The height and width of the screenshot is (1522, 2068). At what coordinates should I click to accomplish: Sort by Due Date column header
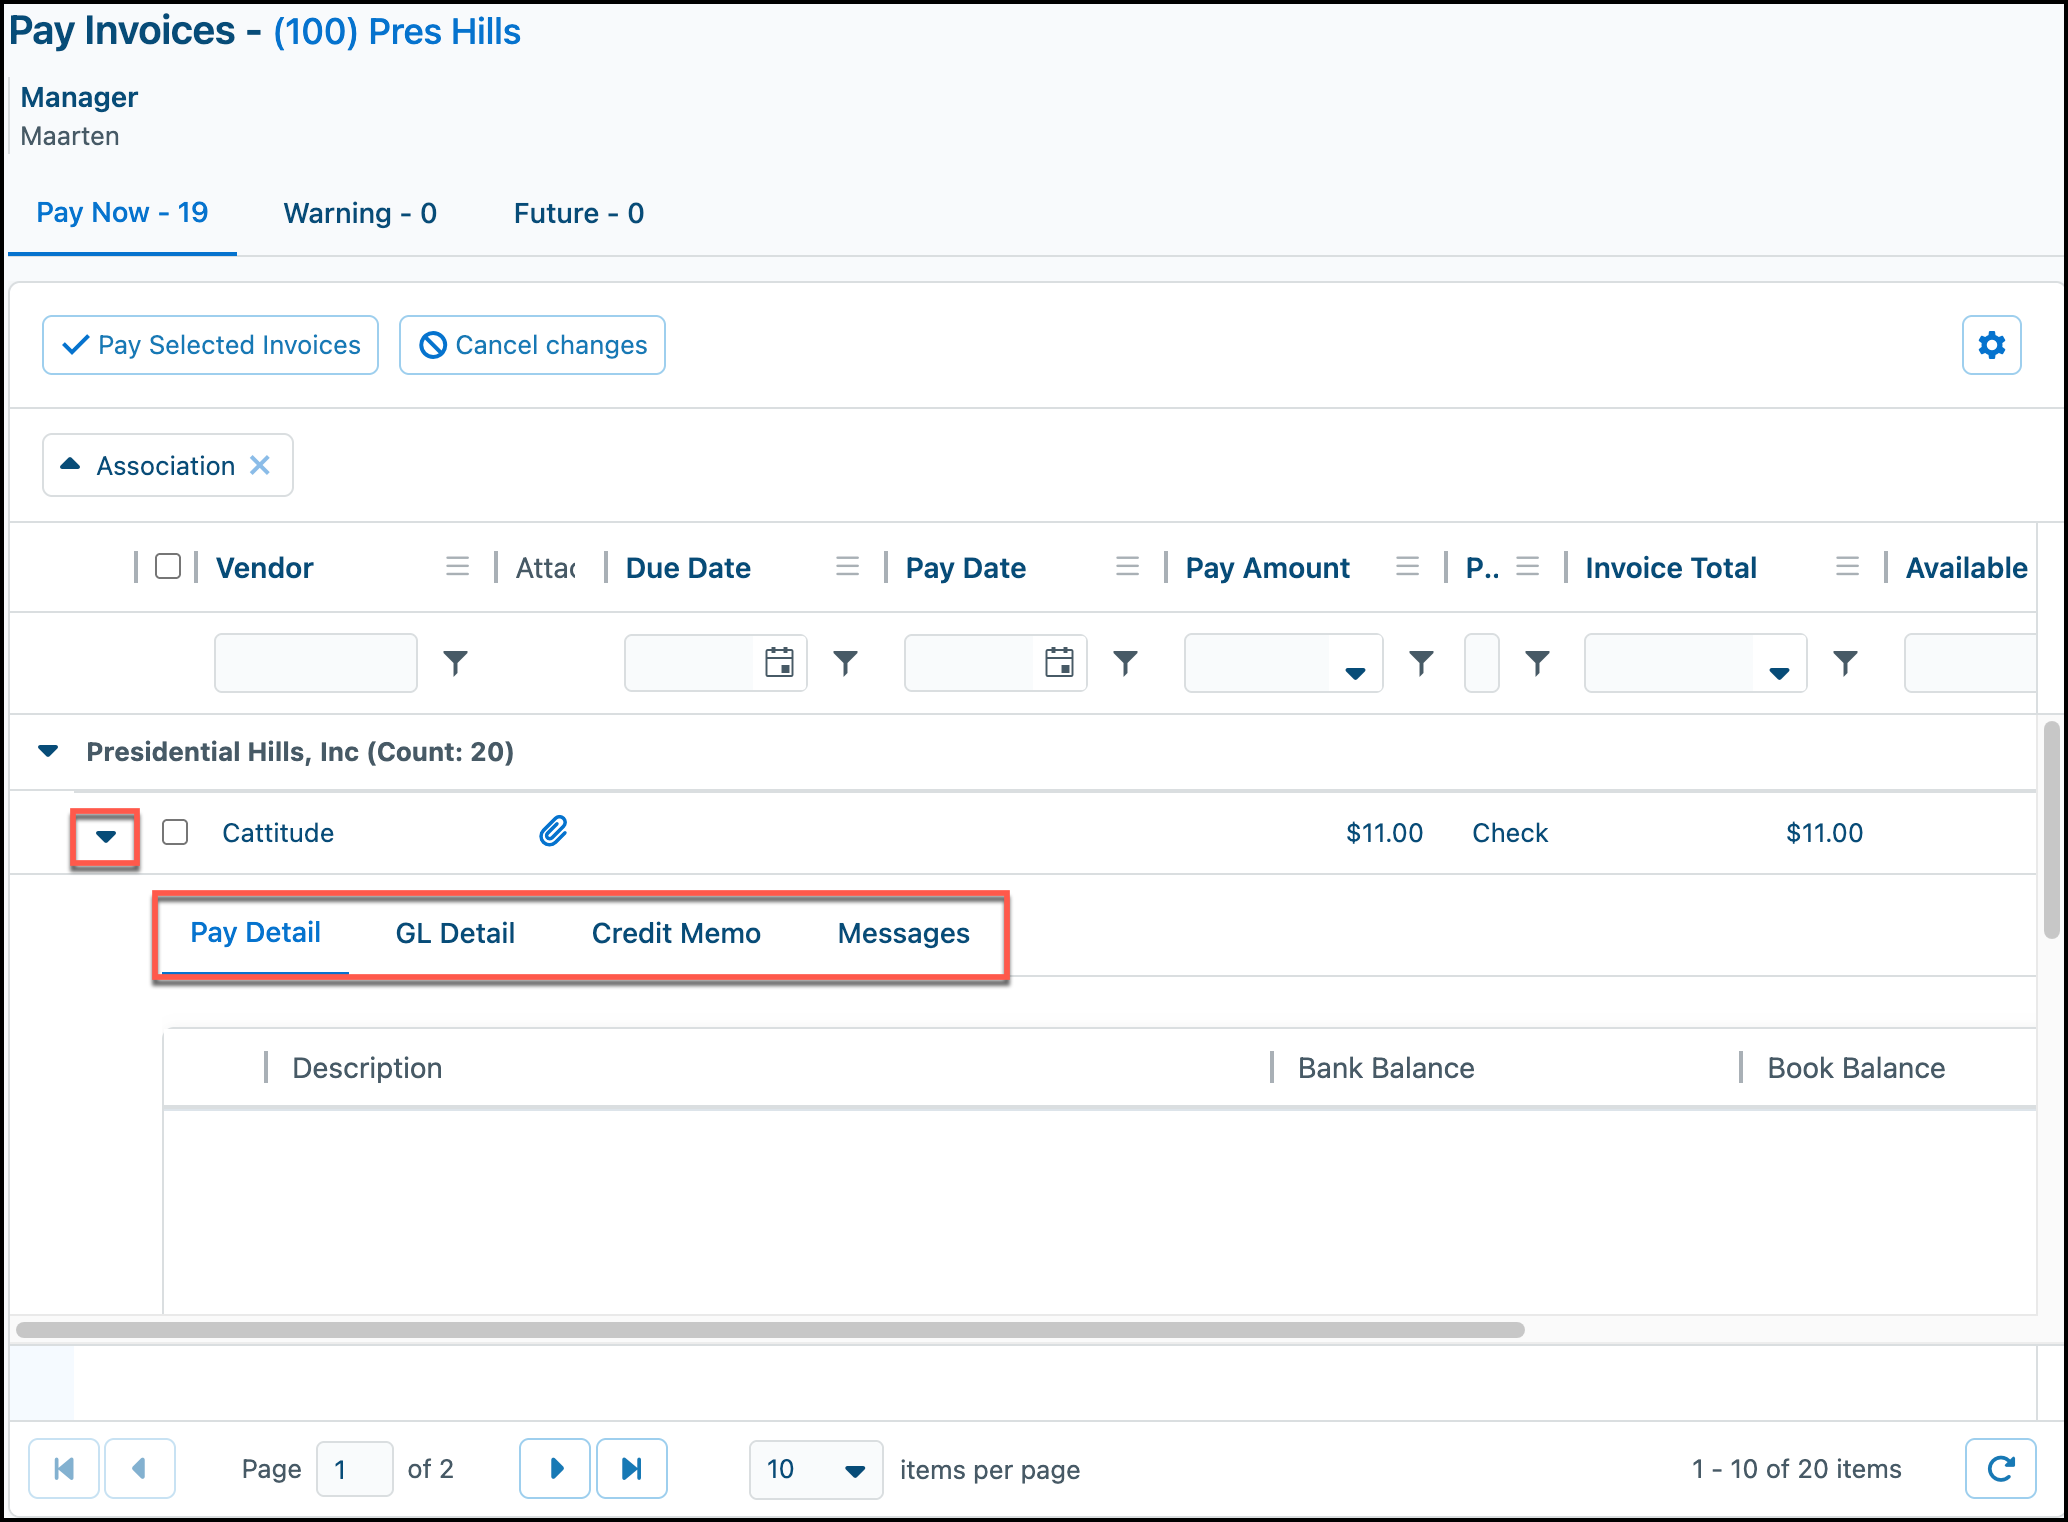click(688, 567)
